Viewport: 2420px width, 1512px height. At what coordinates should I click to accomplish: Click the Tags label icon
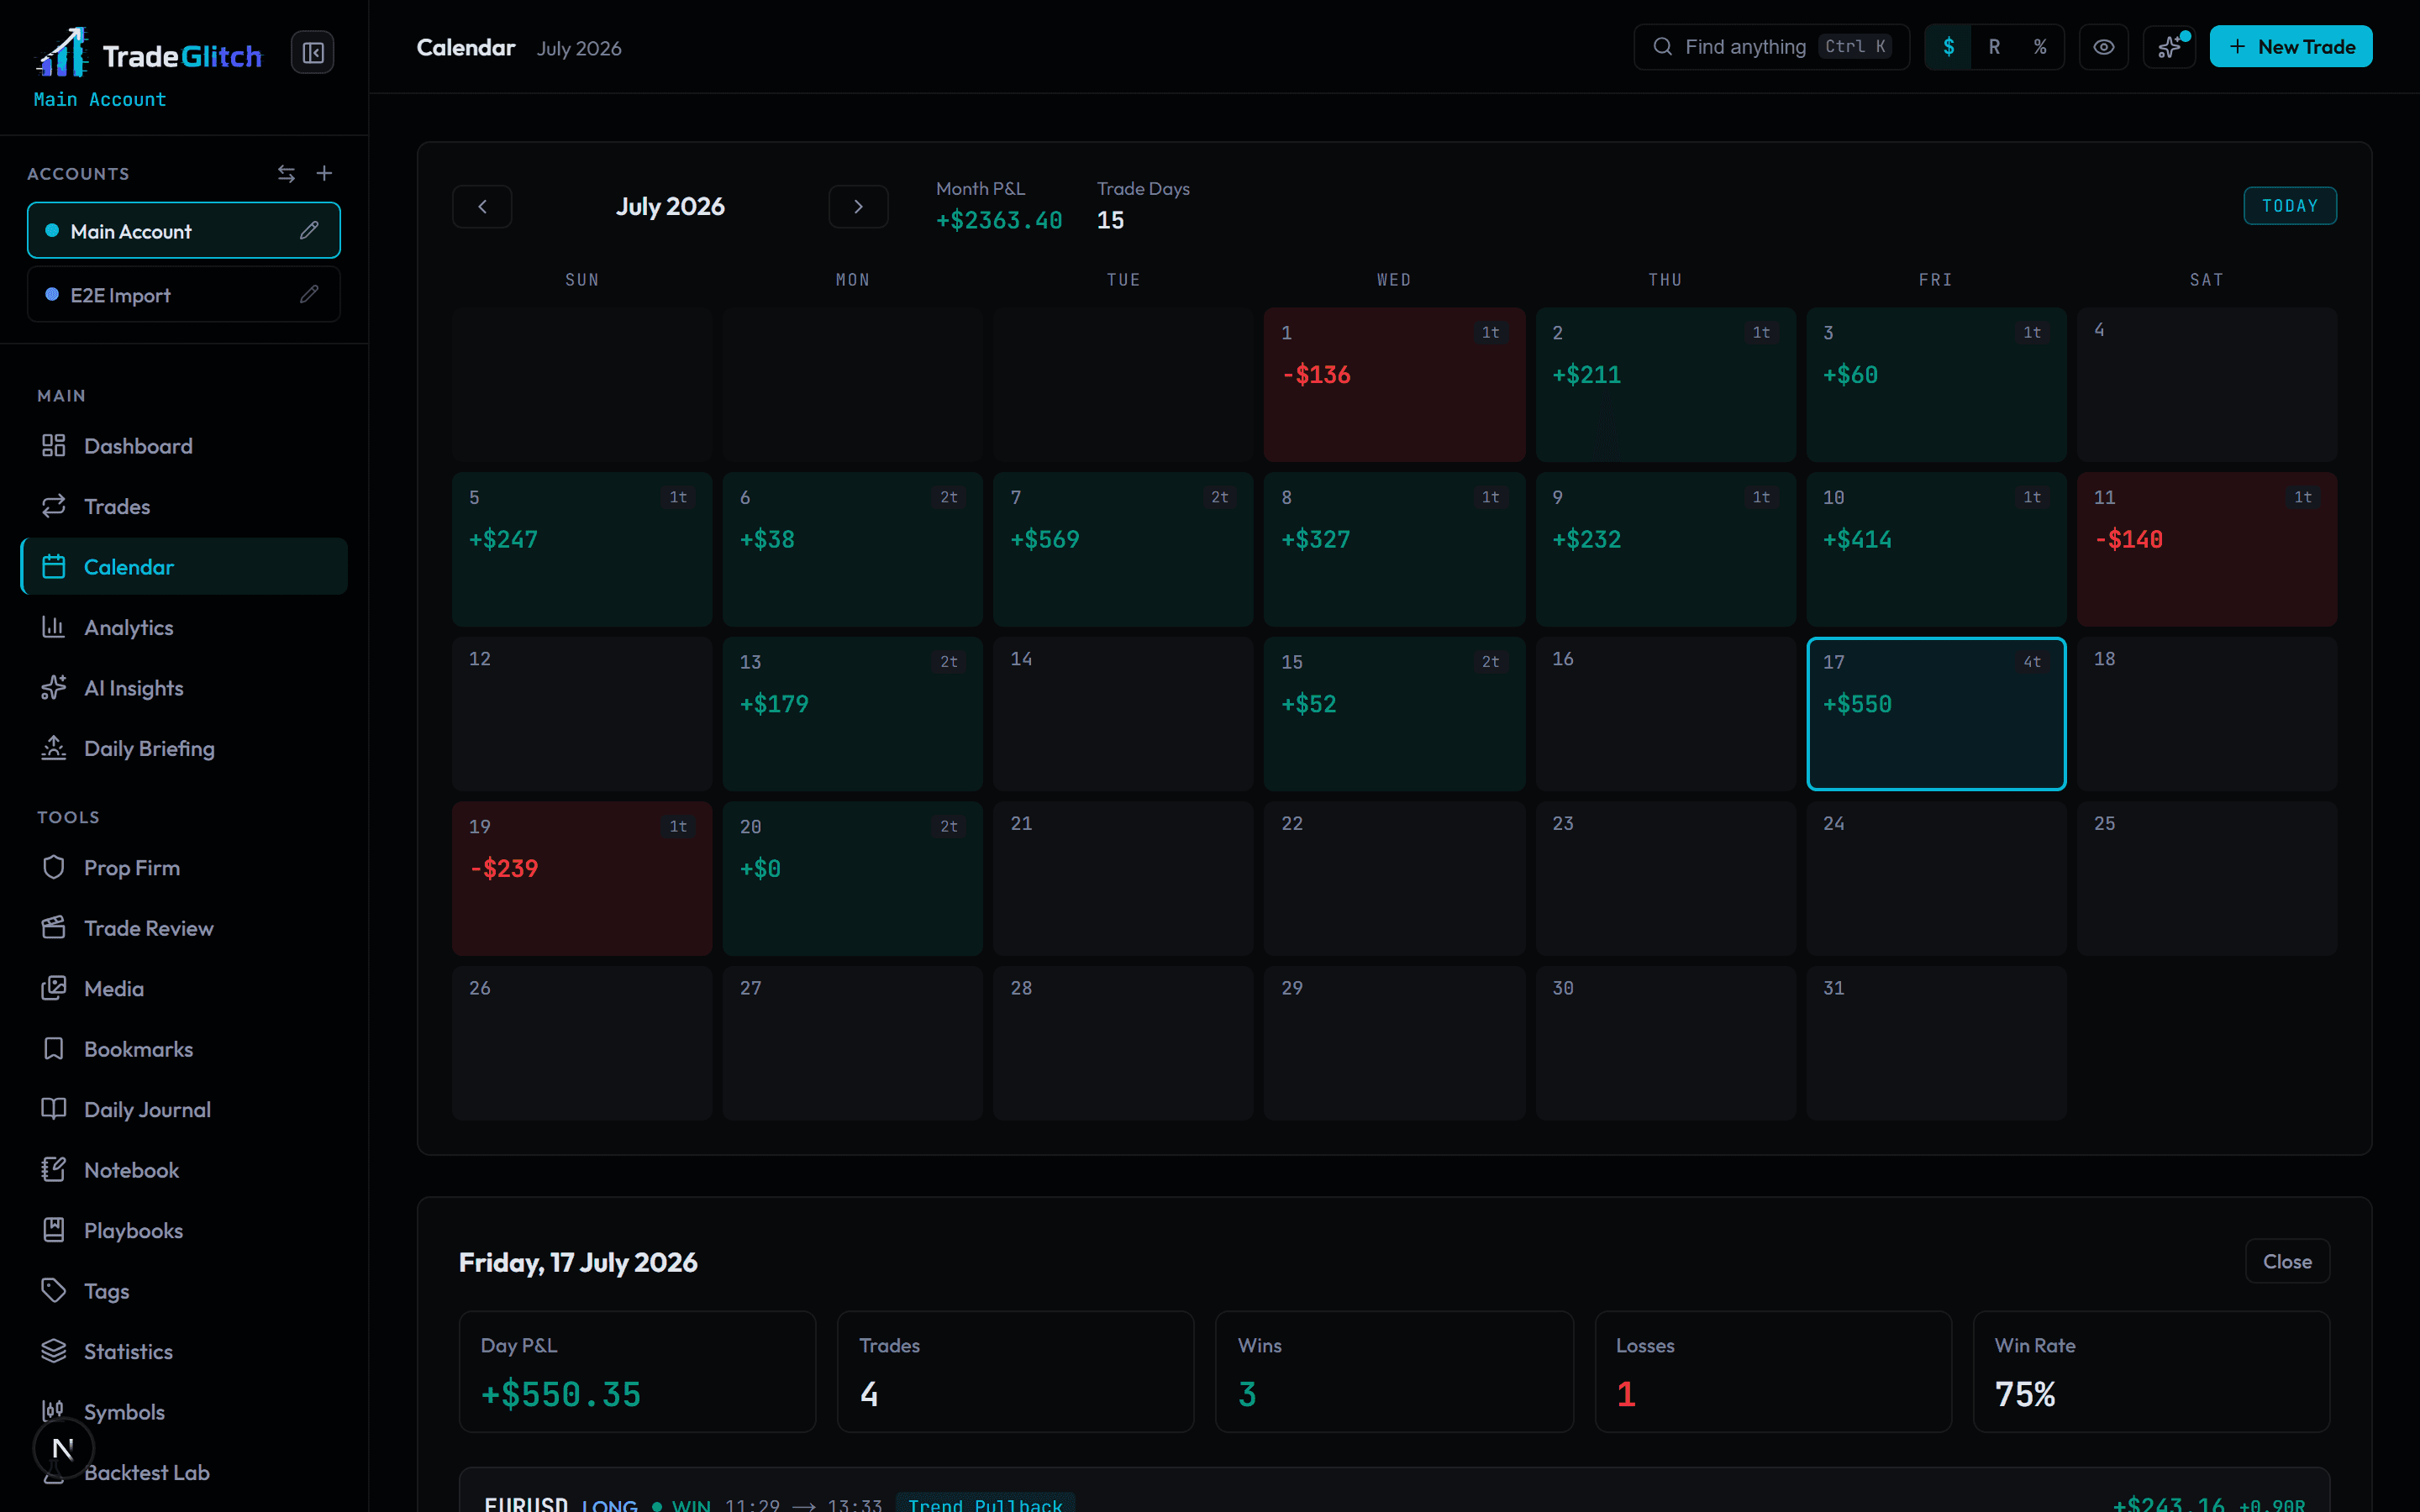coord(54,1291)
